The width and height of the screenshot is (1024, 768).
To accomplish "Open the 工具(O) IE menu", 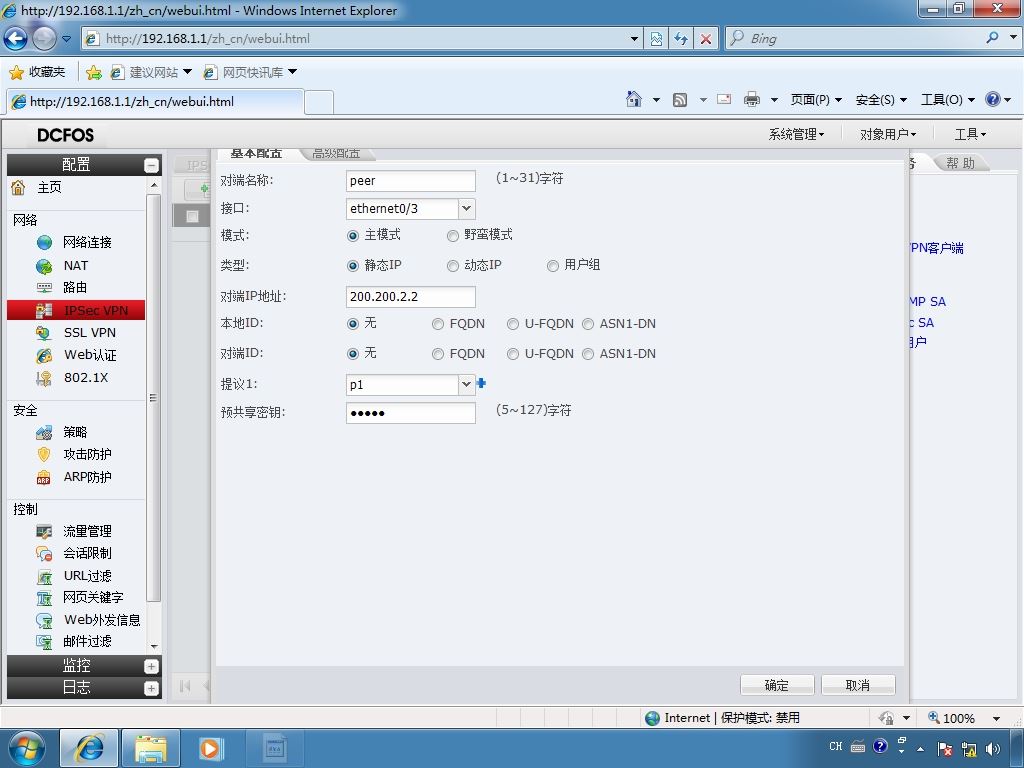I will coord(948,100).
